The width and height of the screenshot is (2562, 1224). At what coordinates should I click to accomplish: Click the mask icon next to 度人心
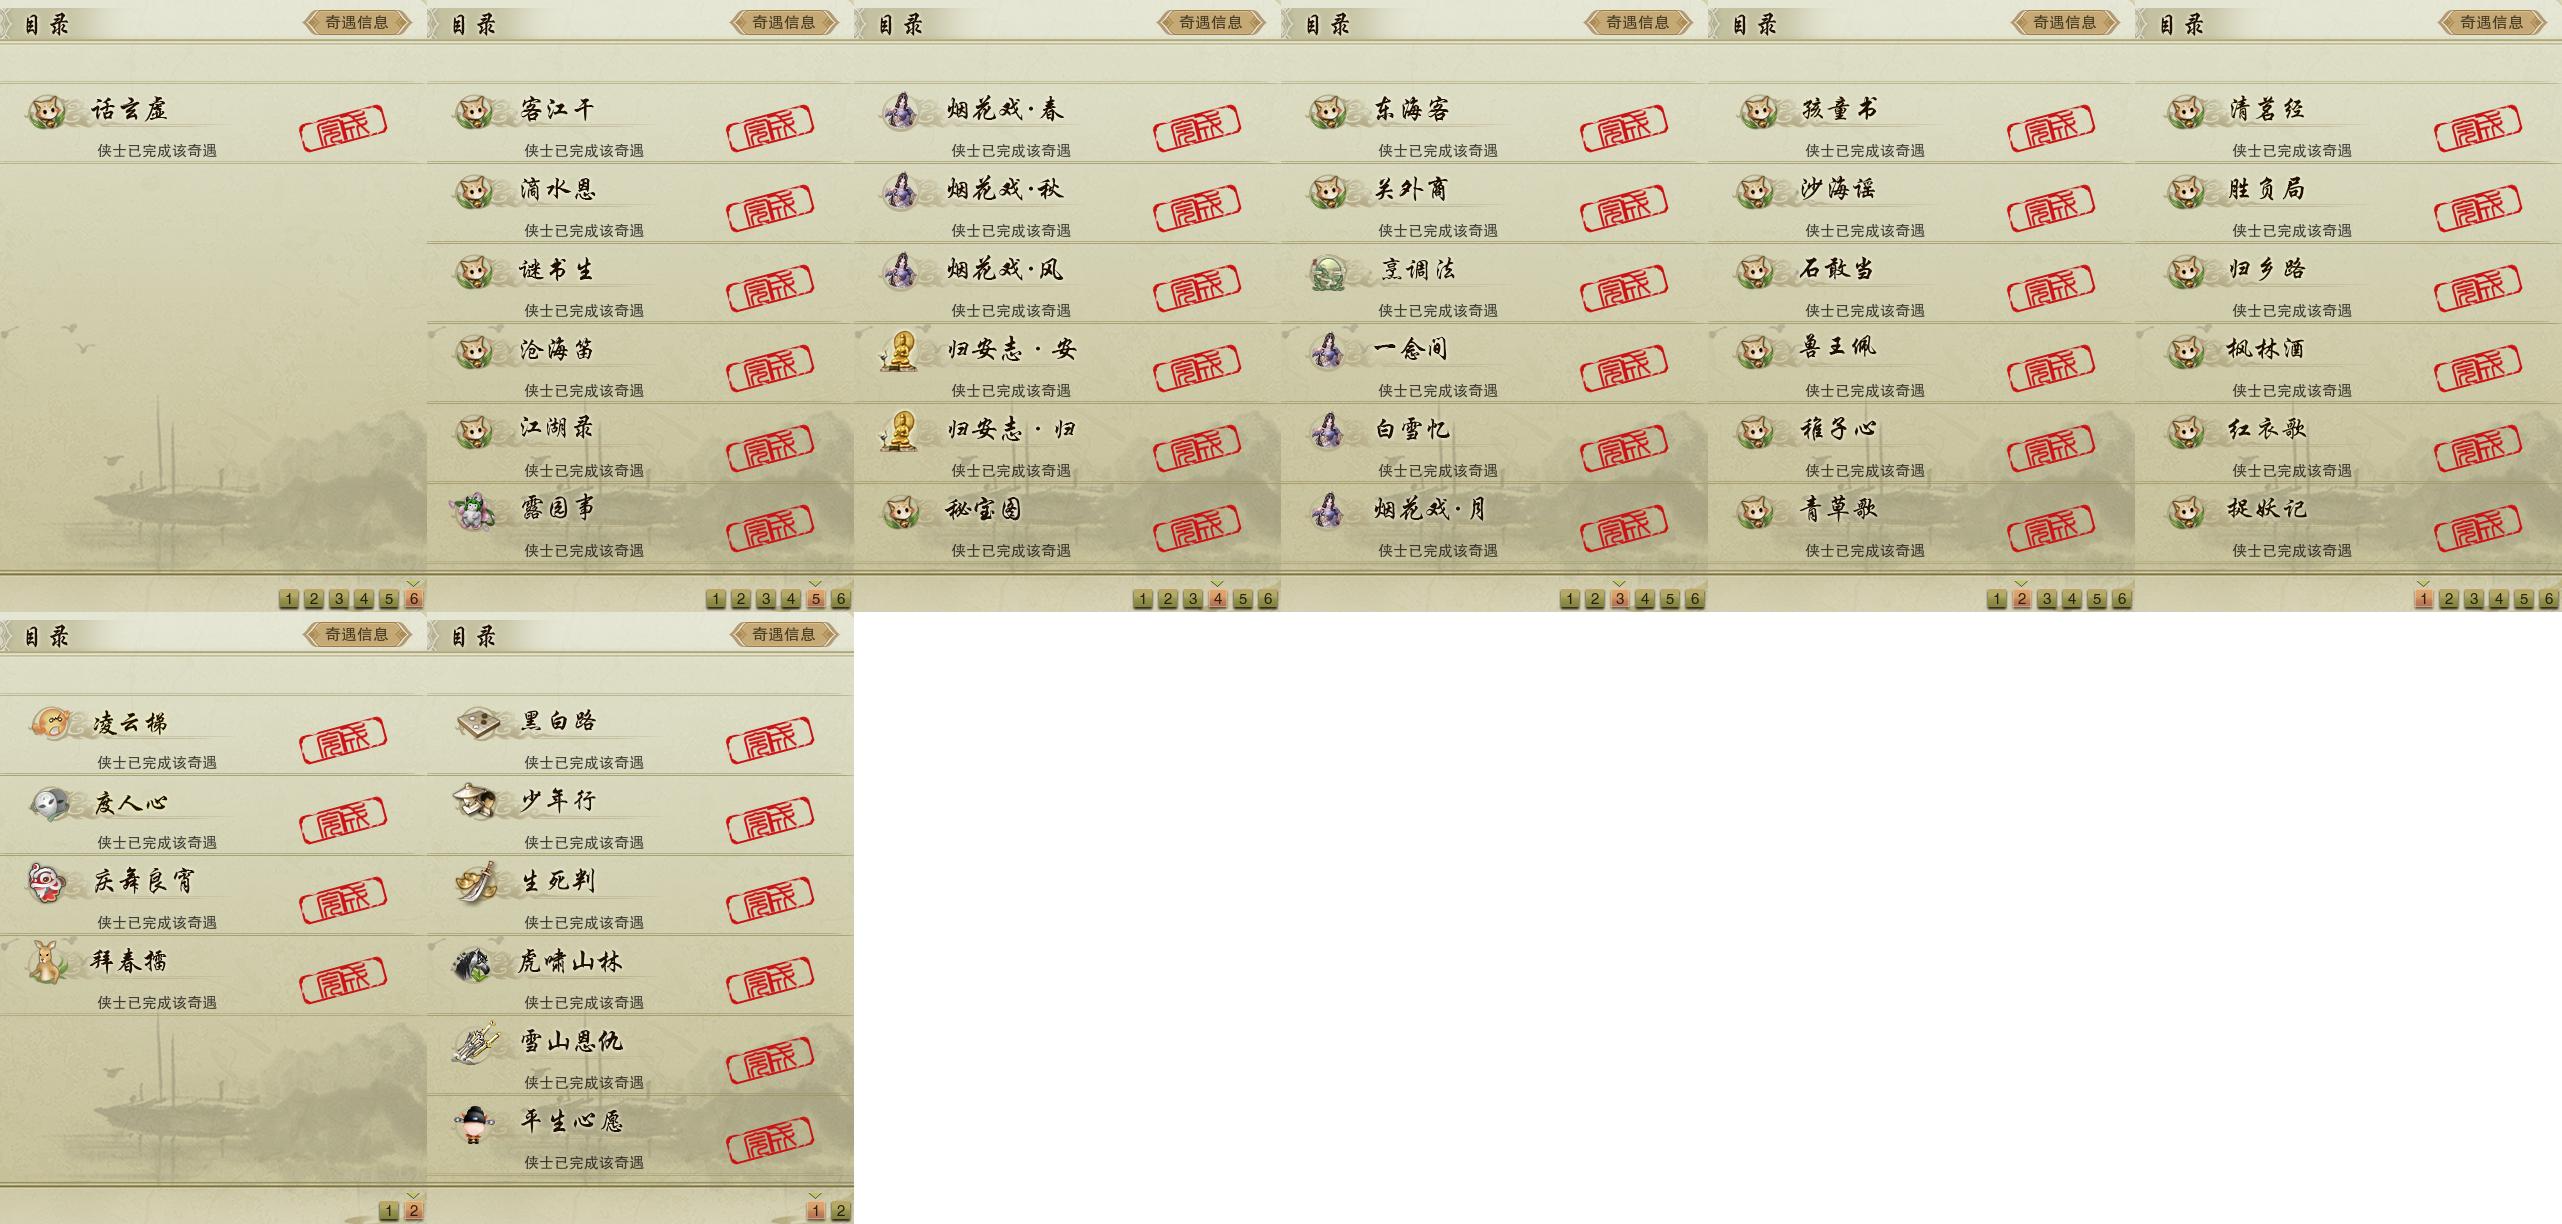(x=48, y=804)
